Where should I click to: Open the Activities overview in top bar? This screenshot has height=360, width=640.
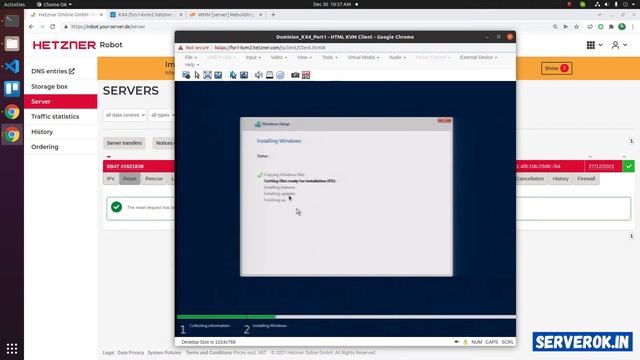tap(14, 4)
